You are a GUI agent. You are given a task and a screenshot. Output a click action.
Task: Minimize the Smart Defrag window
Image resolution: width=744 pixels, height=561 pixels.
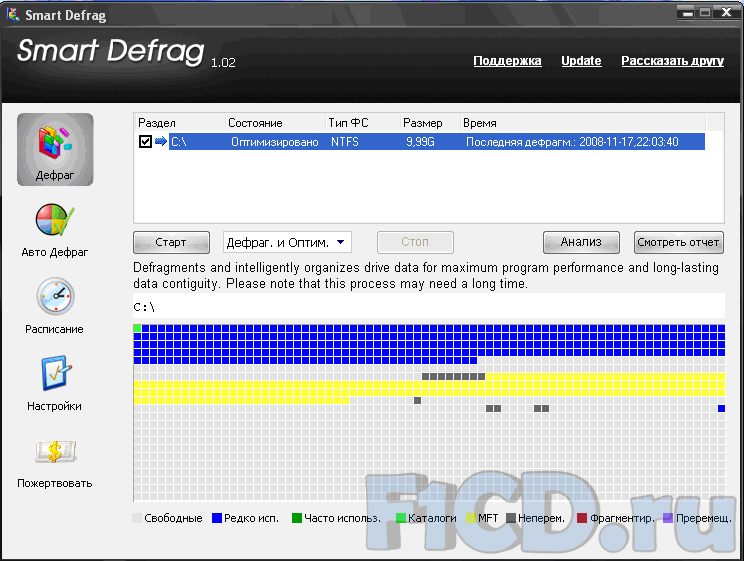click(686, 13)
